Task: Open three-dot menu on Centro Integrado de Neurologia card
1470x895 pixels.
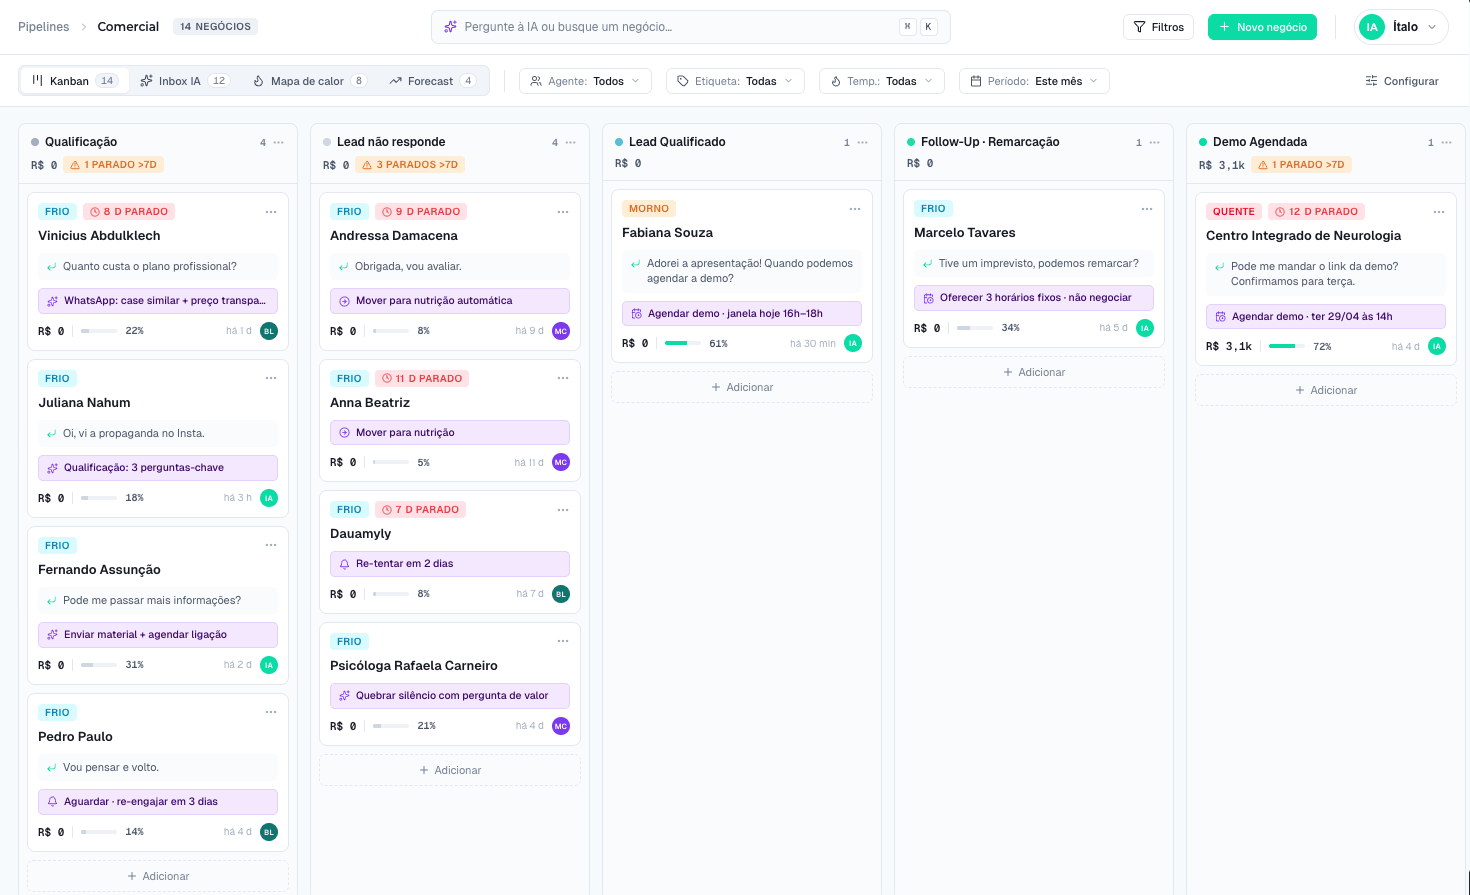Action: tap(1438, 212)
